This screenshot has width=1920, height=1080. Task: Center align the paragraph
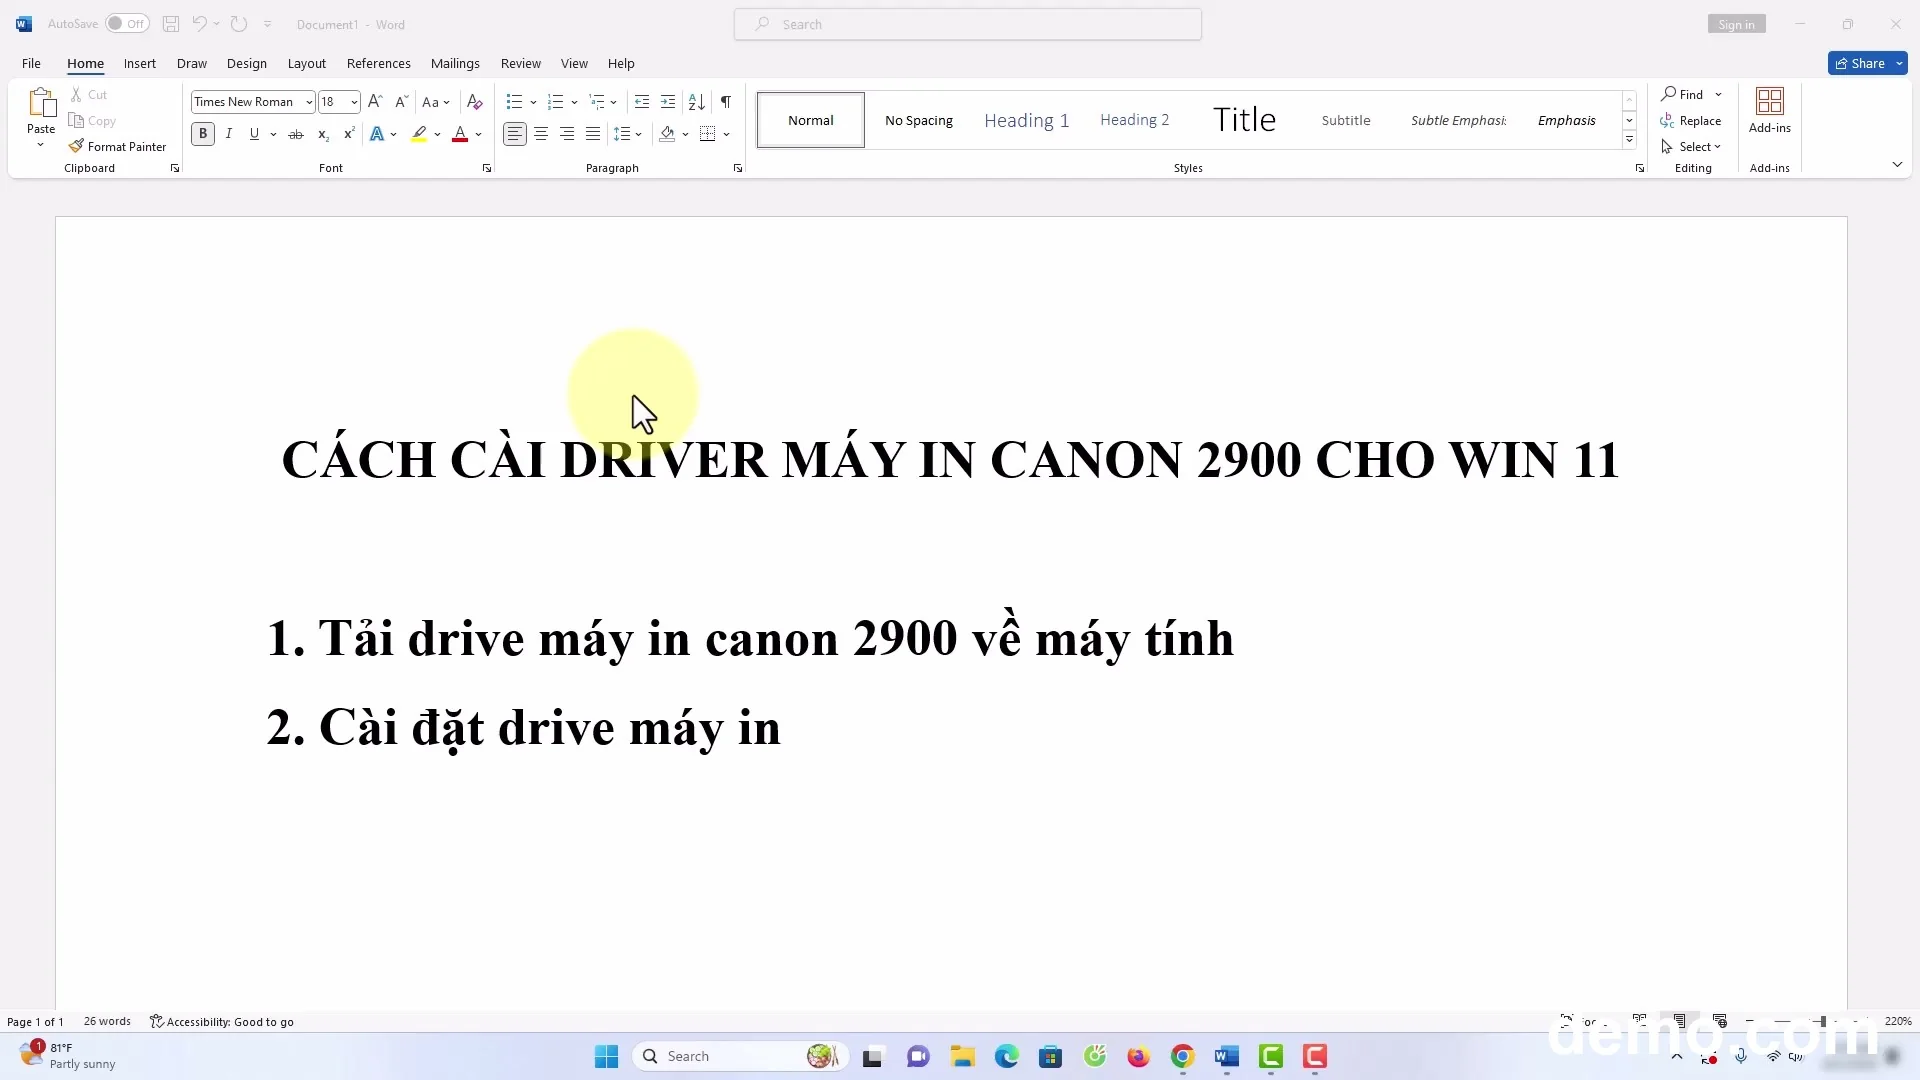[541, 134]
